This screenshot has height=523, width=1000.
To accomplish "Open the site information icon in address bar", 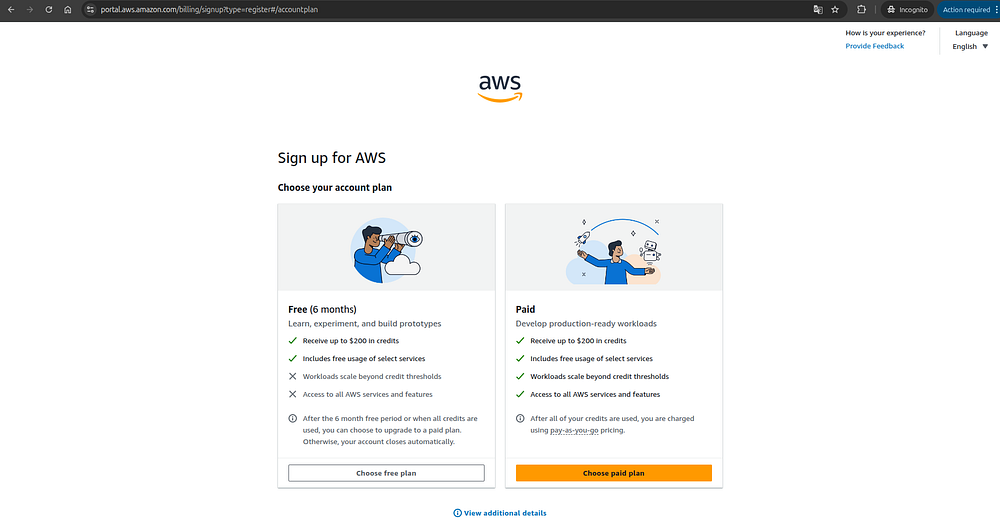I will pyautogui.click(x=90, y=10).
